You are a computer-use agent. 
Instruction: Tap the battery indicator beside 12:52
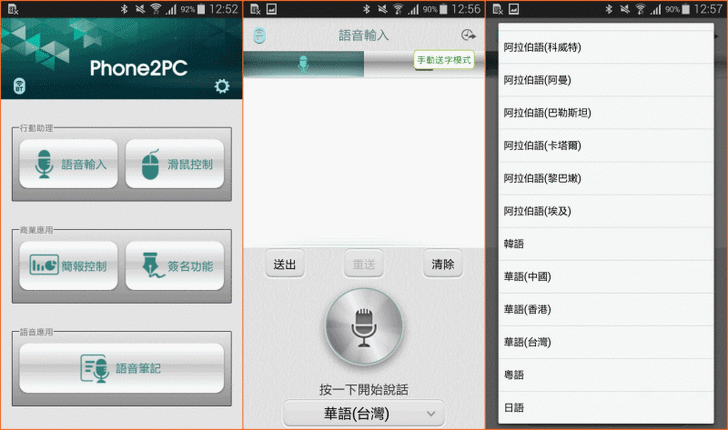(x=201, y=9)
